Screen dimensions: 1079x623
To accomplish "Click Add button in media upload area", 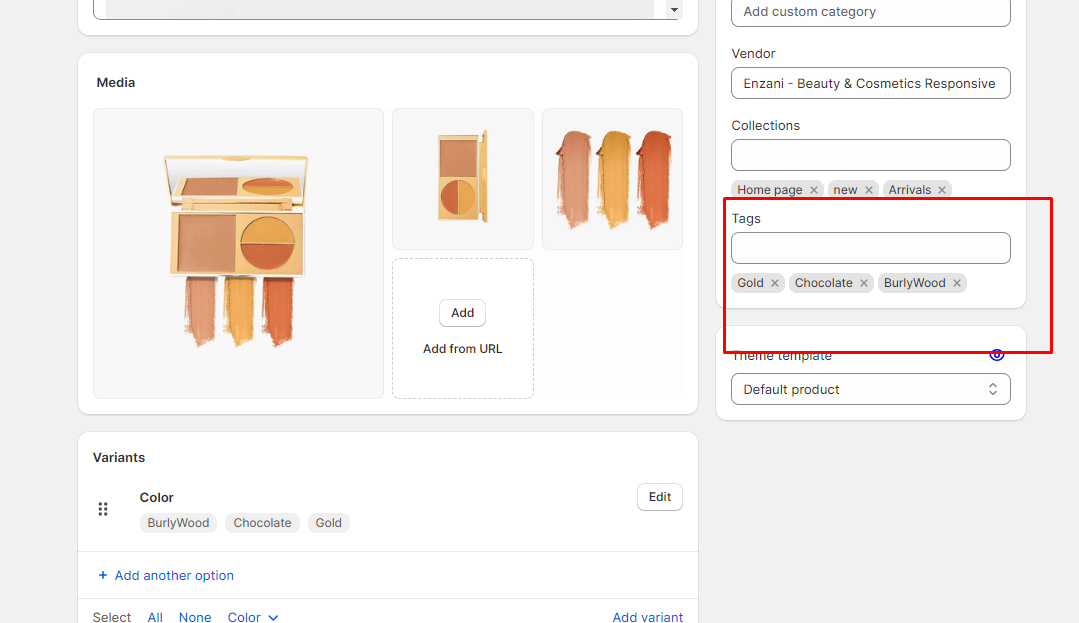I will (x=462, y=313).
